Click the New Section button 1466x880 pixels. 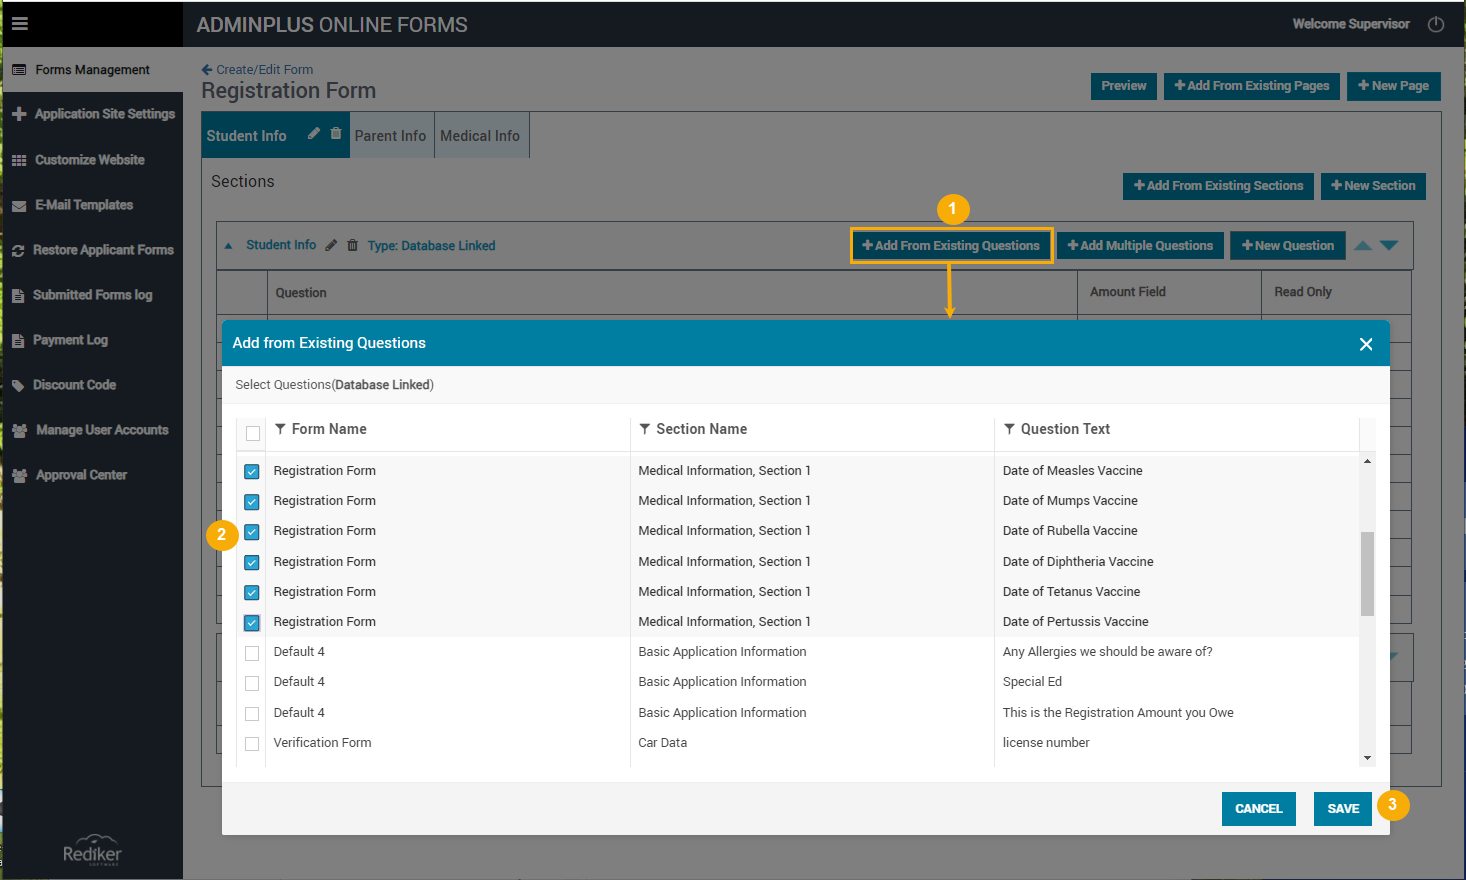[1373, 186]
